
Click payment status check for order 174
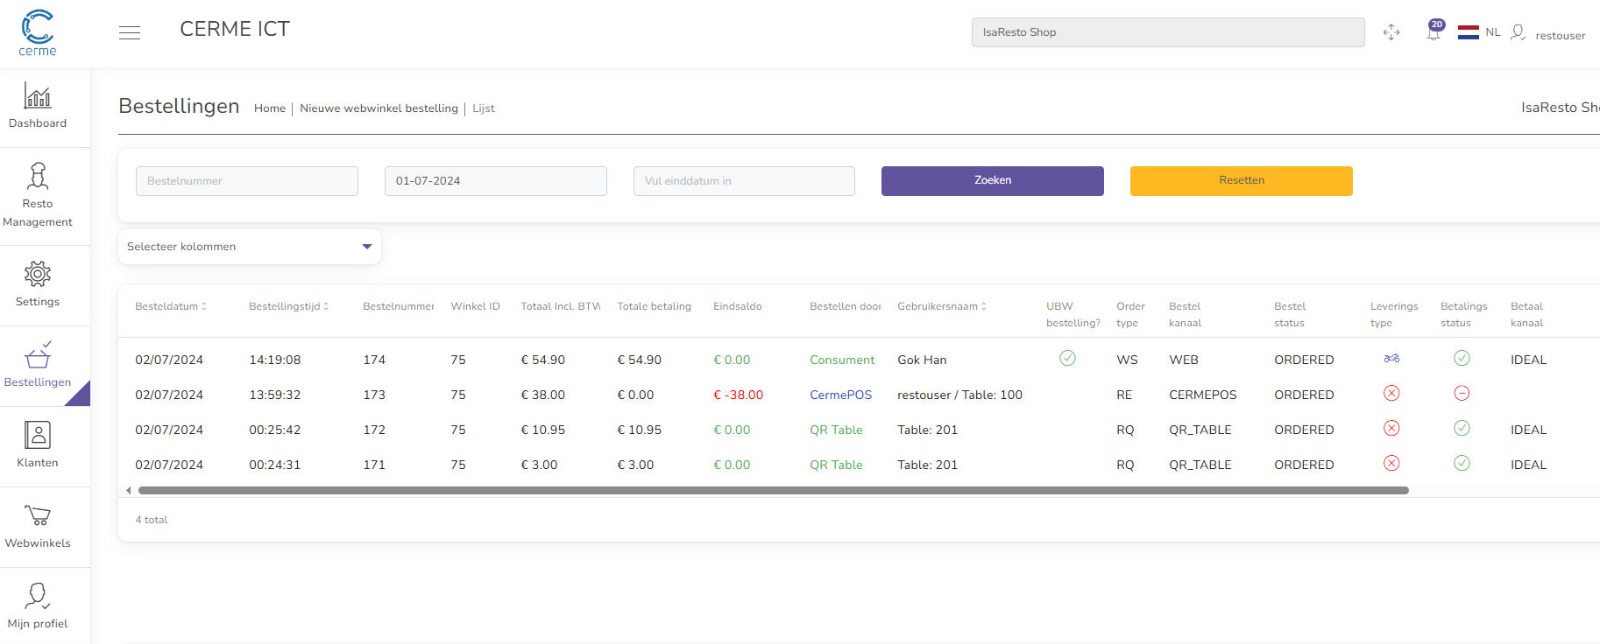1461,358
